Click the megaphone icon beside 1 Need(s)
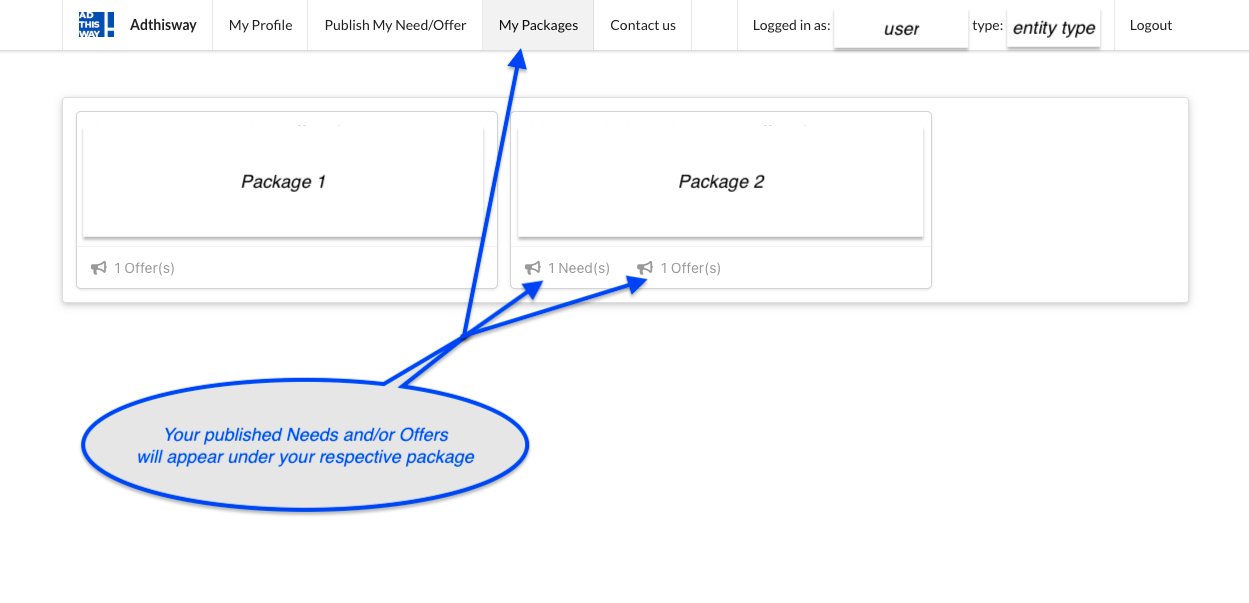 coord(533,268)
